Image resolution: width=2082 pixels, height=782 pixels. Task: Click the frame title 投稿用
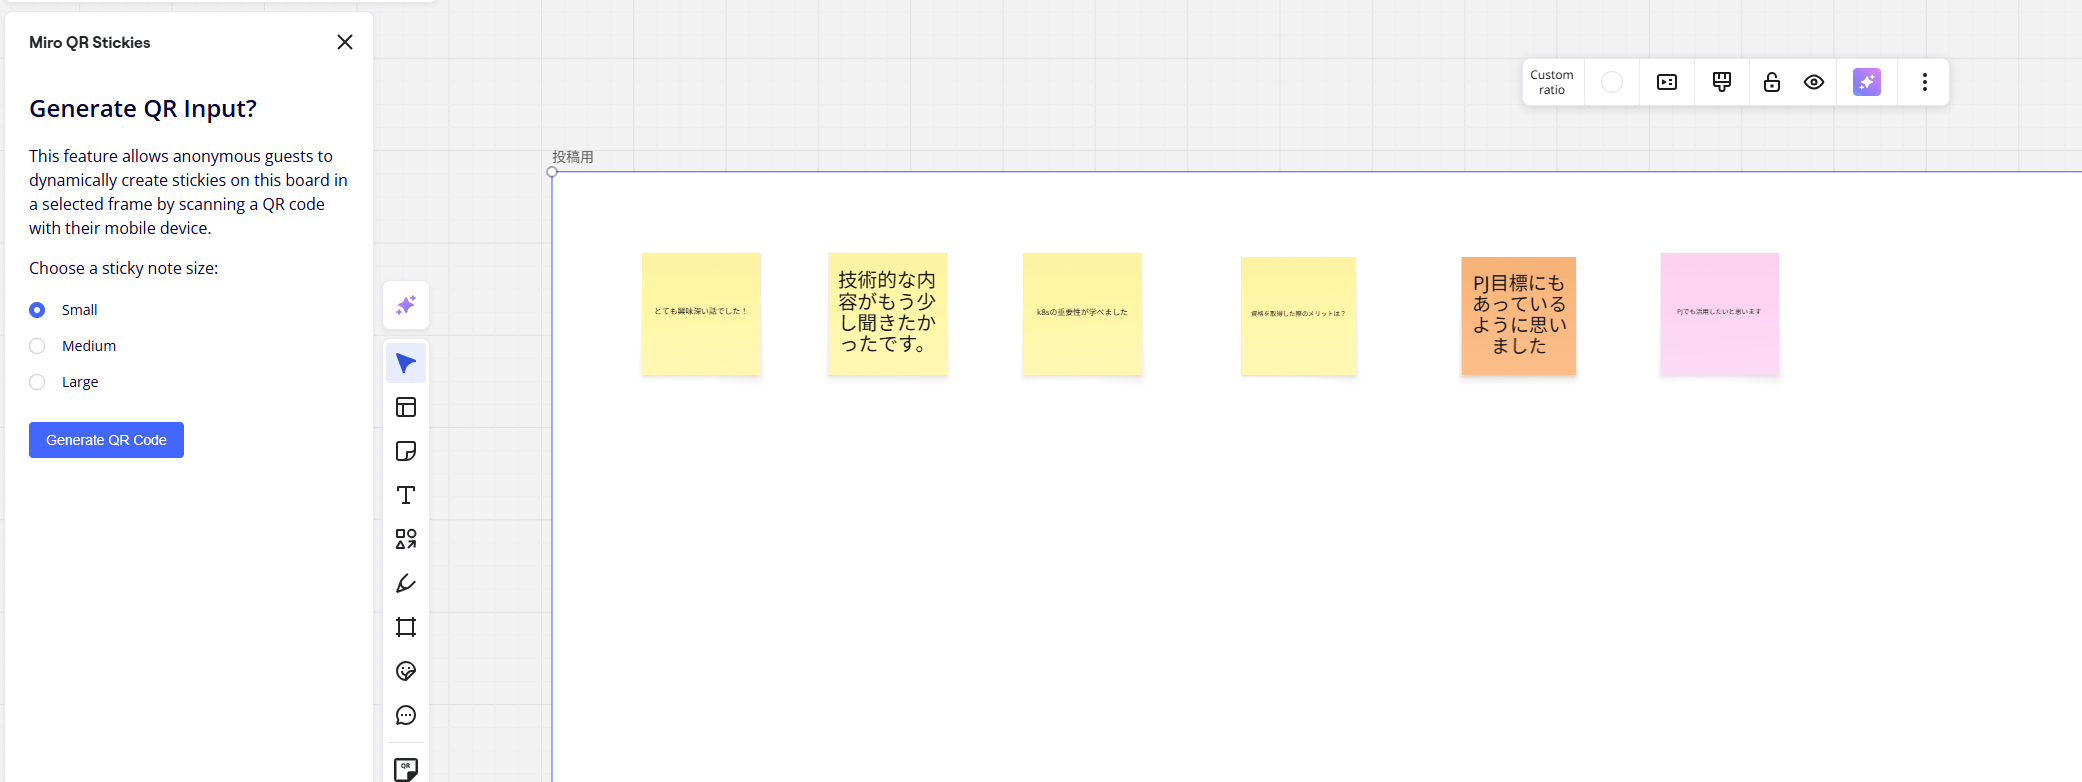[573, 157]
